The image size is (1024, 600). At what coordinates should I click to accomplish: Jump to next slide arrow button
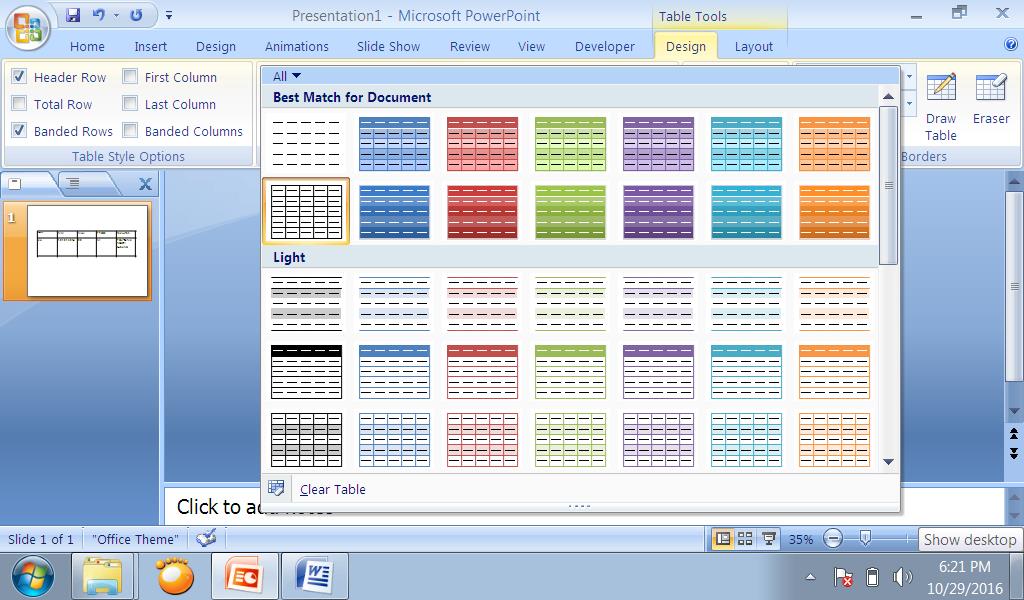(1014, 452)
